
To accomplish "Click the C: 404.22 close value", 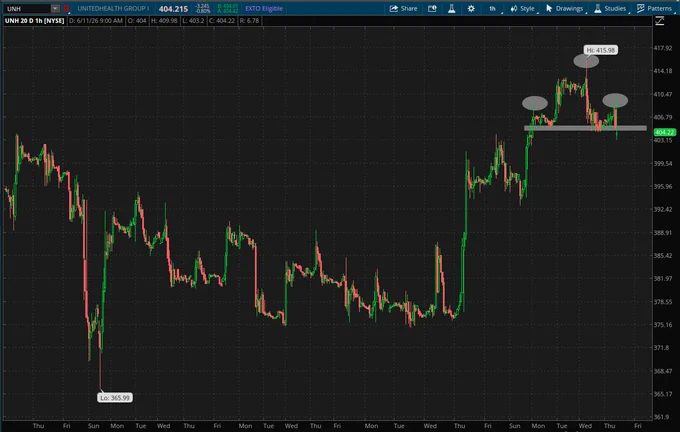I will (x=222, y=20).
